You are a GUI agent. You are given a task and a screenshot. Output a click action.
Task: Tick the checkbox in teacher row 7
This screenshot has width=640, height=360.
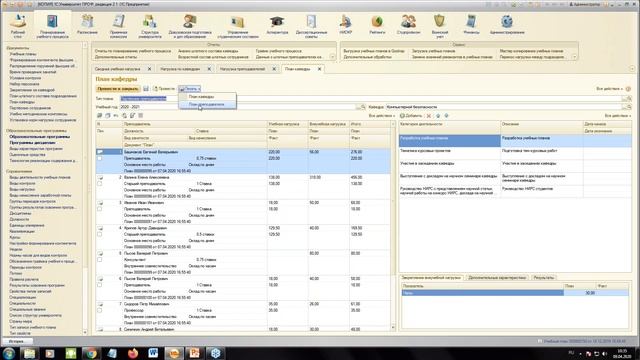(x=100, y=310)
